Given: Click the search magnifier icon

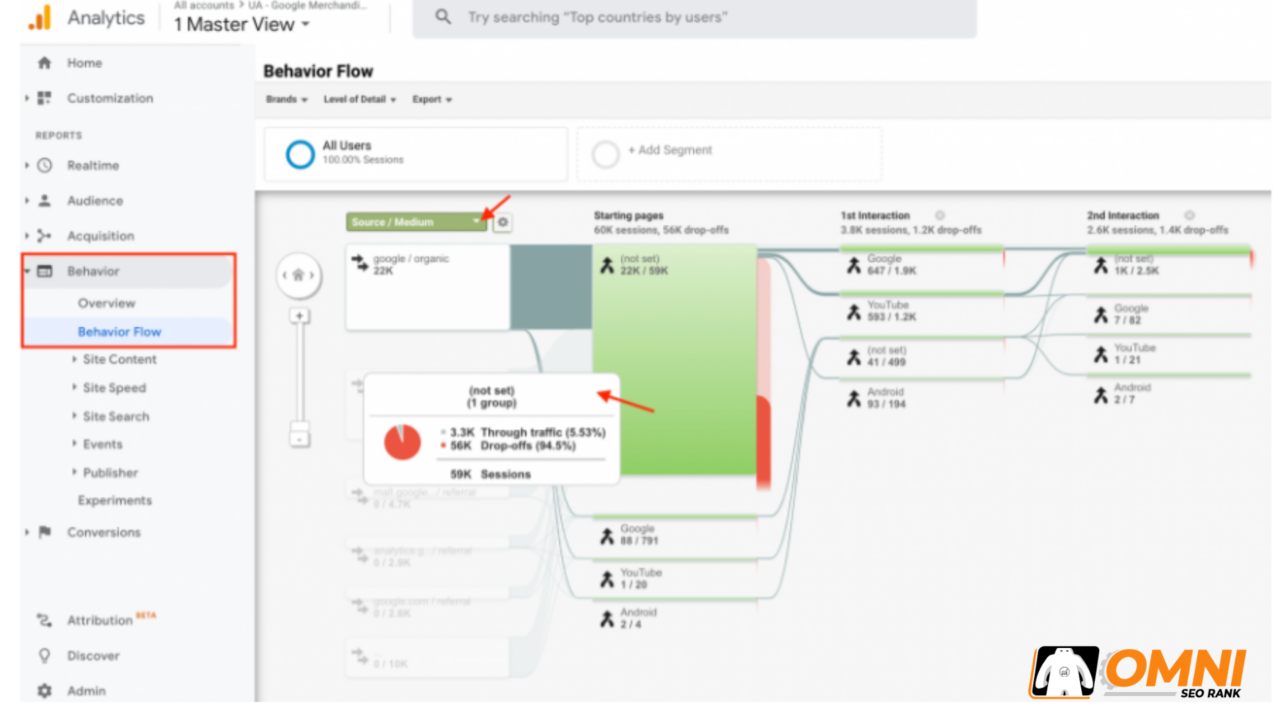Looking at the screenshot, I should [x=443, y=17].
